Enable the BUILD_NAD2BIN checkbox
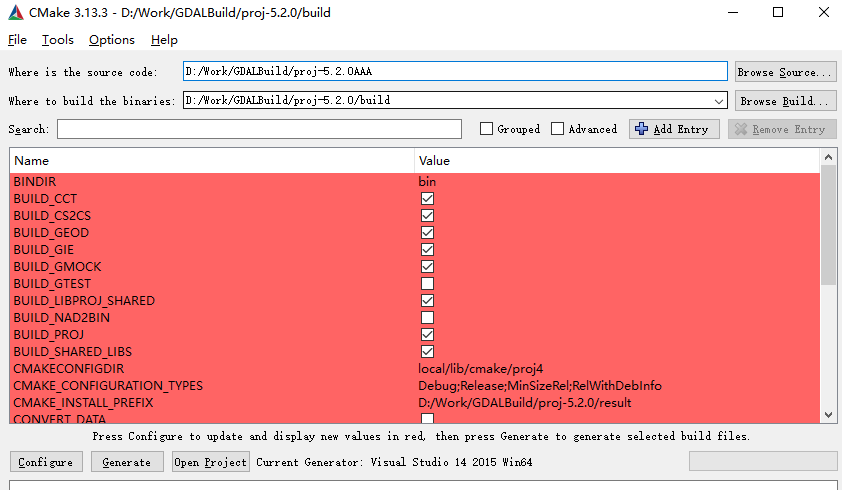This screenshot has width=842, height=490. click(x=427, y=318)
